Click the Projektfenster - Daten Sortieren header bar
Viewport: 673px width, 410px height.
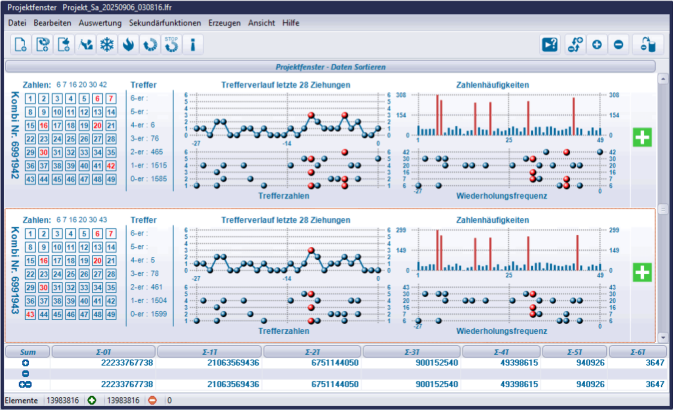pyautogui.click(x=330, y=67)
